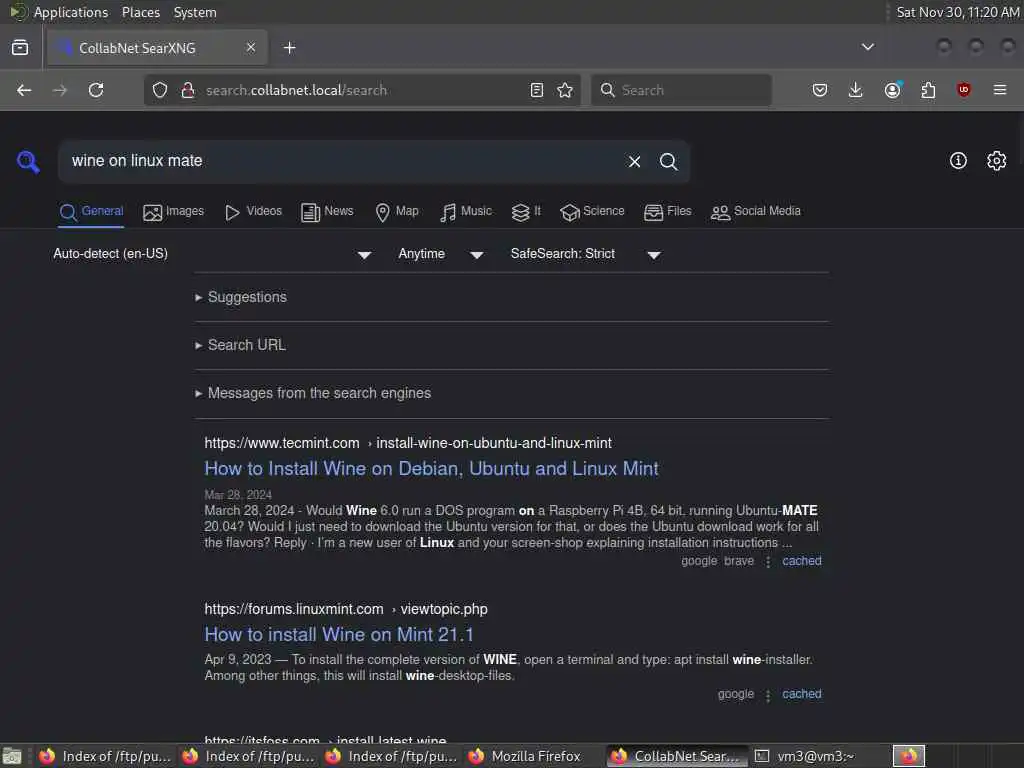The width and height of the screenshot is (1024, 768).
Task: Click the SearXNG logo magnifier icon
Action: point(28,161)
